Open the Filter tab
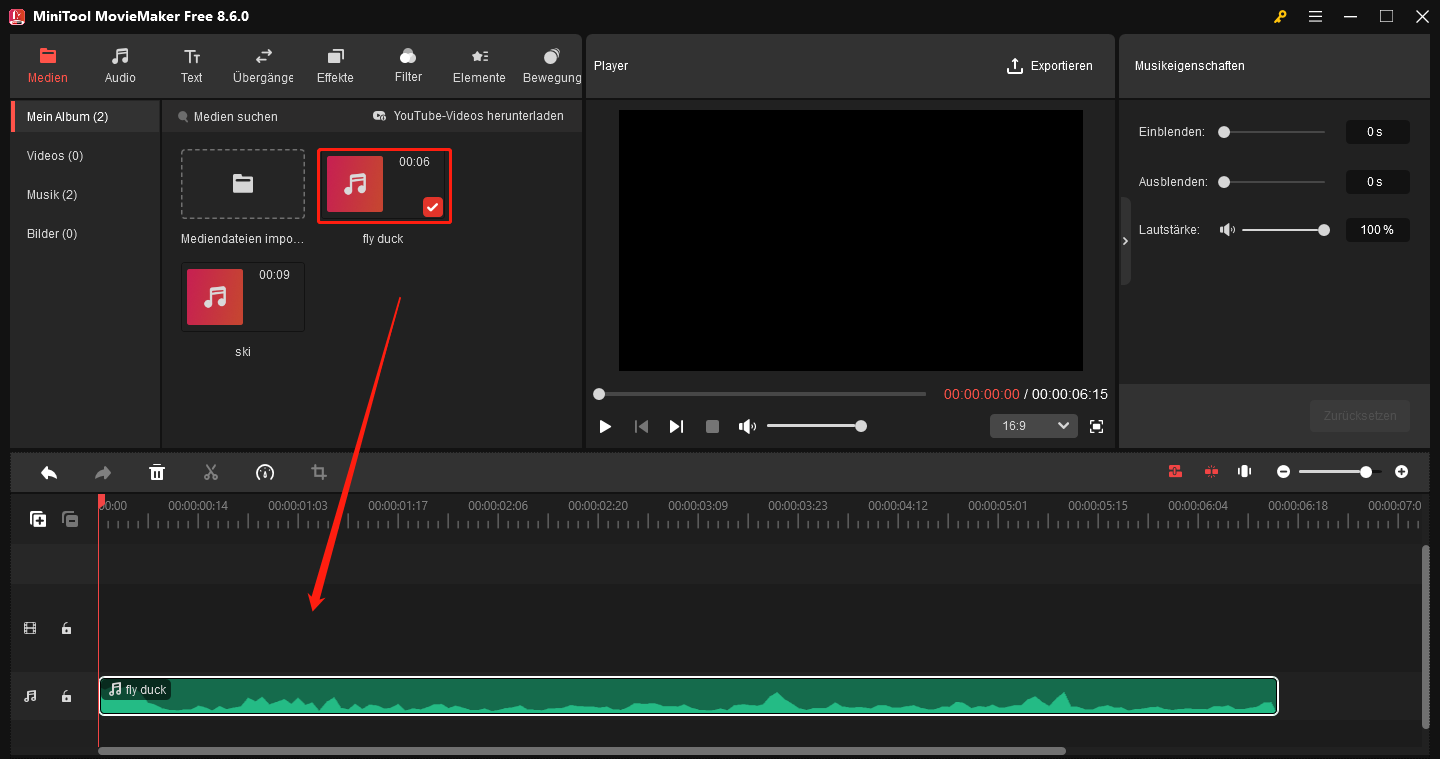 [x=408, y=65]
